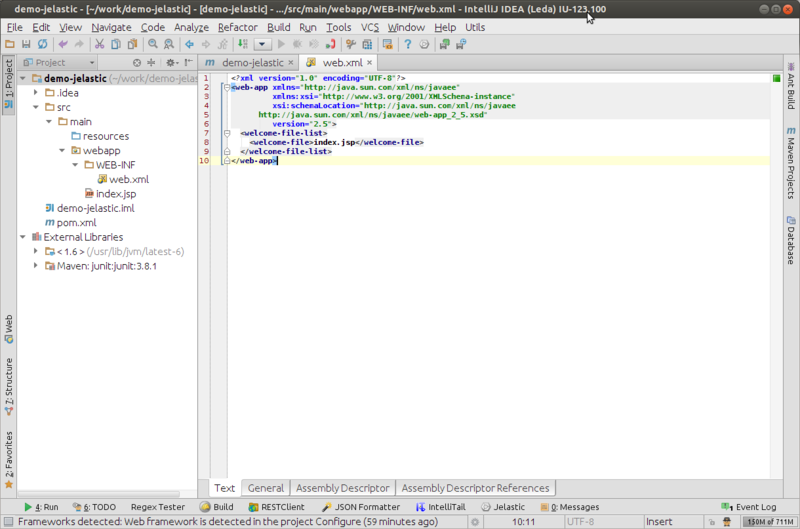Switch to the Assembly Descriptor tab

pyautogui.click(x=342, y=488)
